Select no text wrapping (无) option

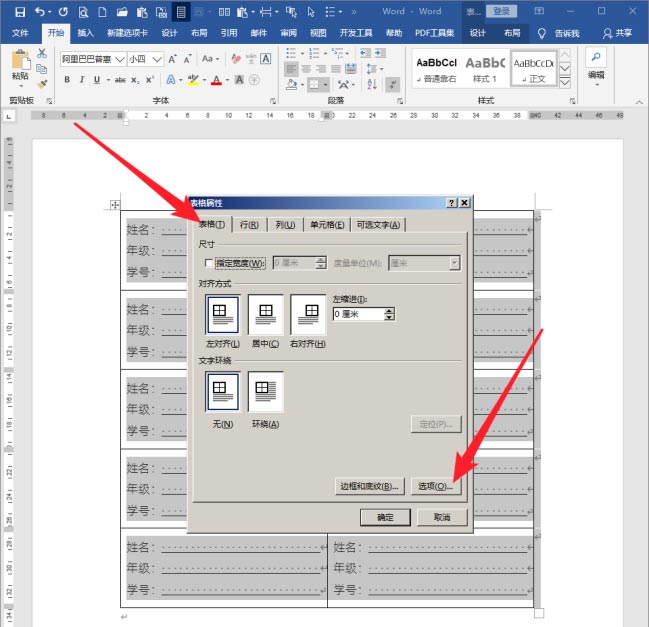click(x=223, y=391)
